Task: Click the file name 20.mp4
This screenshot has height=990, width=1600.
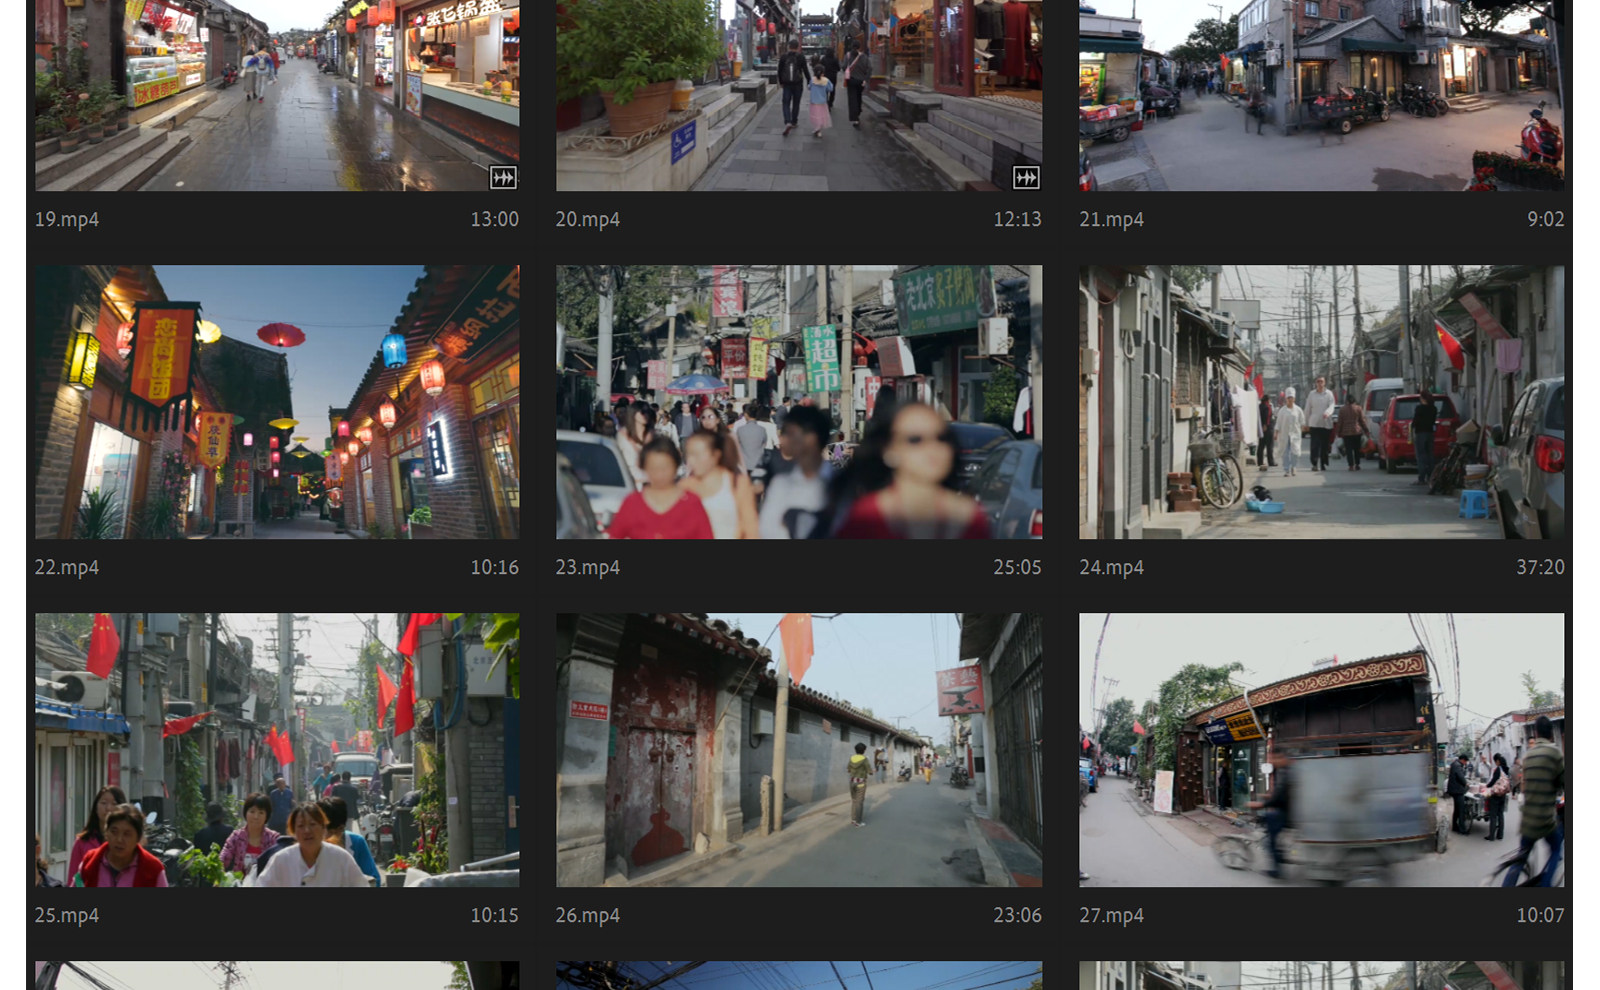Action: click(588, 220)
